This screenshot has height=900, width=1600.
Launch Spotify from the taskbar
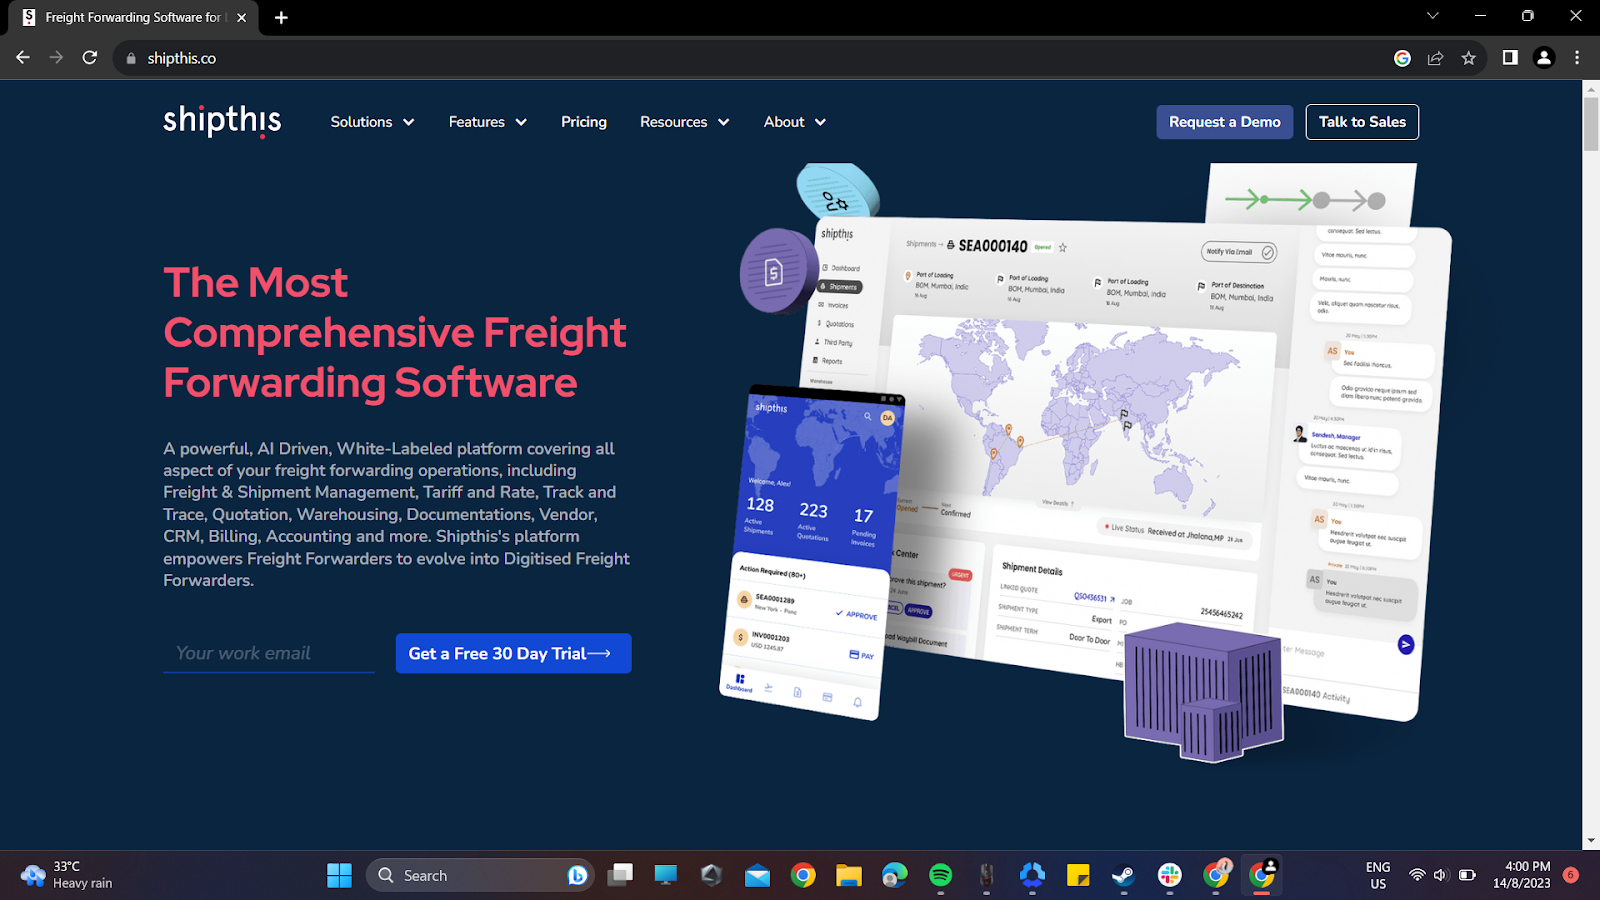coord(938,874)
